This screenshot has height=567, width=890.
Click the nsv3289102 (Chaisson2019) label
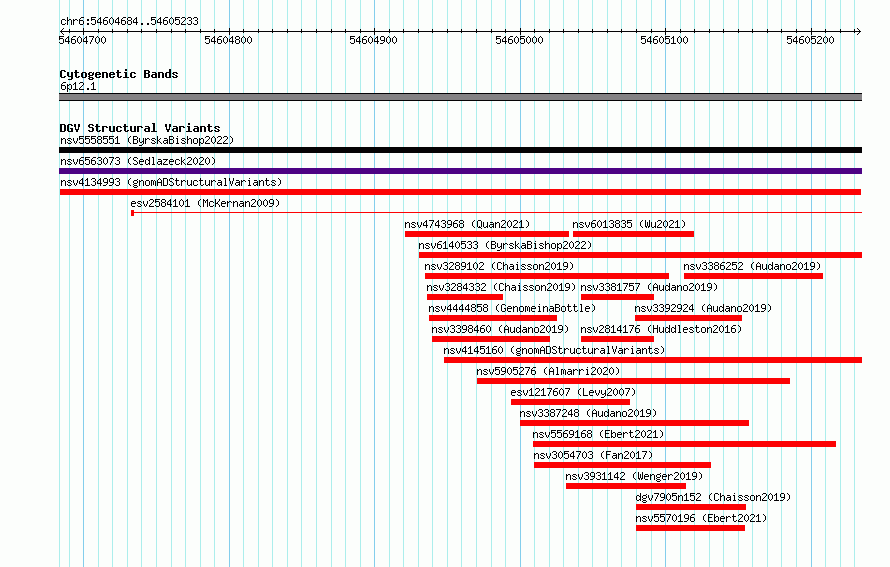click(x=499, y=266)
